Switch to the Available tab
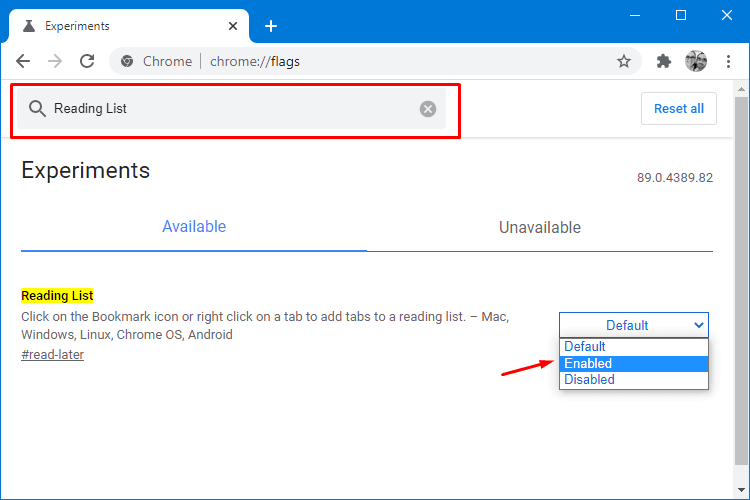 click(194, 226)
